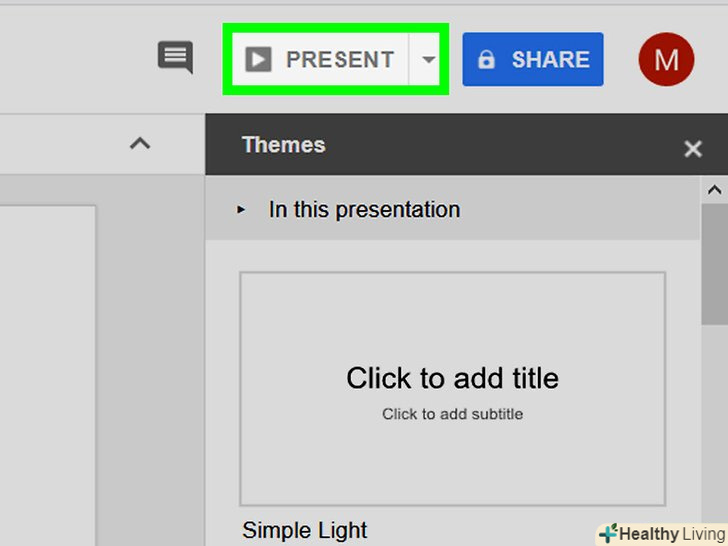This screenshot has width=728, height=546.
Task: Select the Simple Light theme thumbnail
Action: click(452, 388)
